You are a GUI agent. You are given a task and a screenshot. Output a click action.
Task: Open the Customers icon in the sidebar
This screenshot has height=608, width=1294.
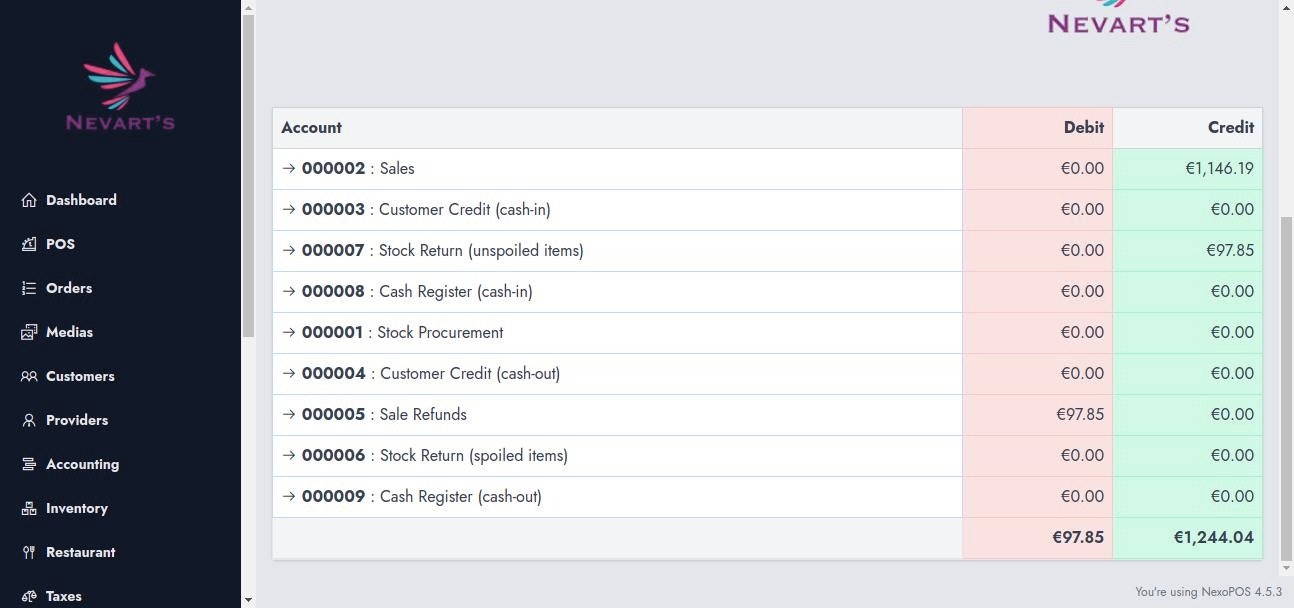pos(29,376)
